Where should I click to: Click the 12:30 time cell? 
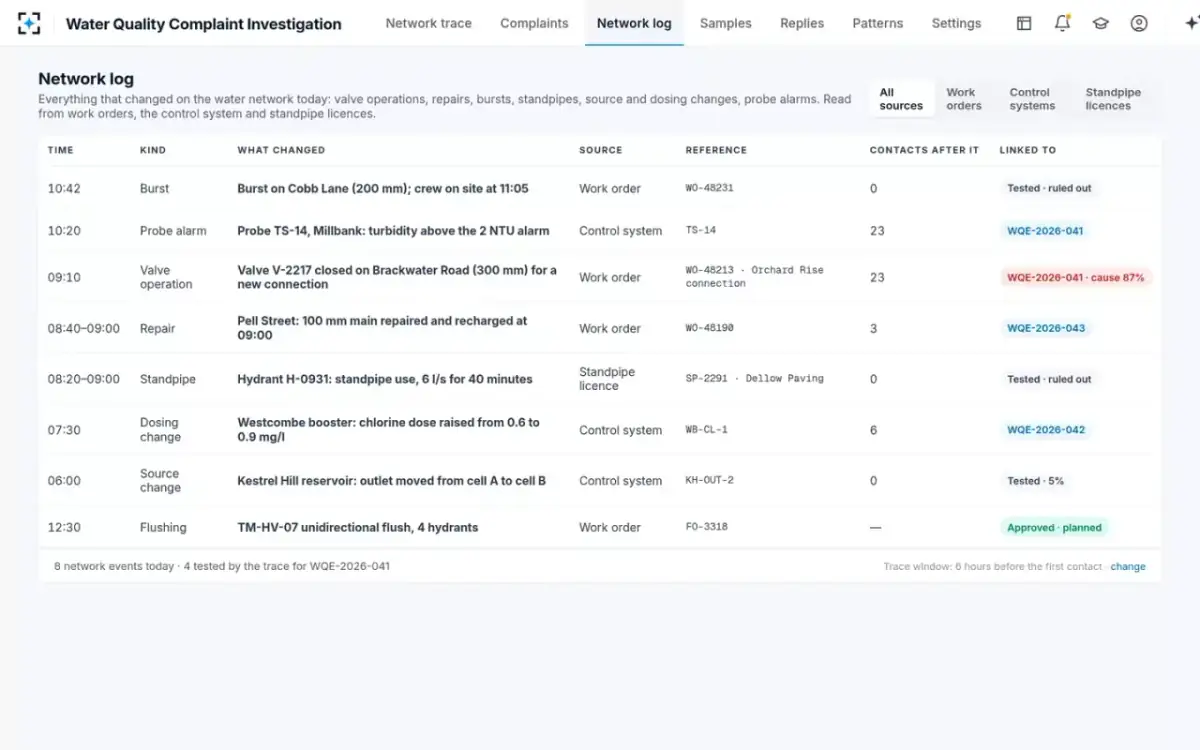click(x=64, y=527)
